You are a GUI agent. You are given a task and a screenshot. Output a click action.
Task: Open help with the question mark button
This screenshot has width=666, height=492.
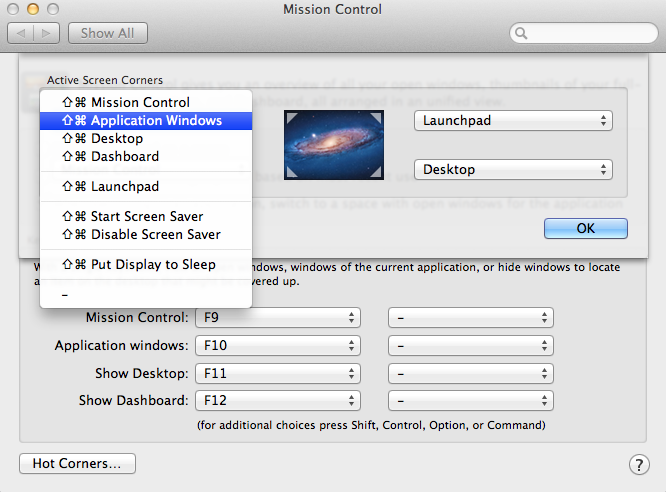(639, 465)
